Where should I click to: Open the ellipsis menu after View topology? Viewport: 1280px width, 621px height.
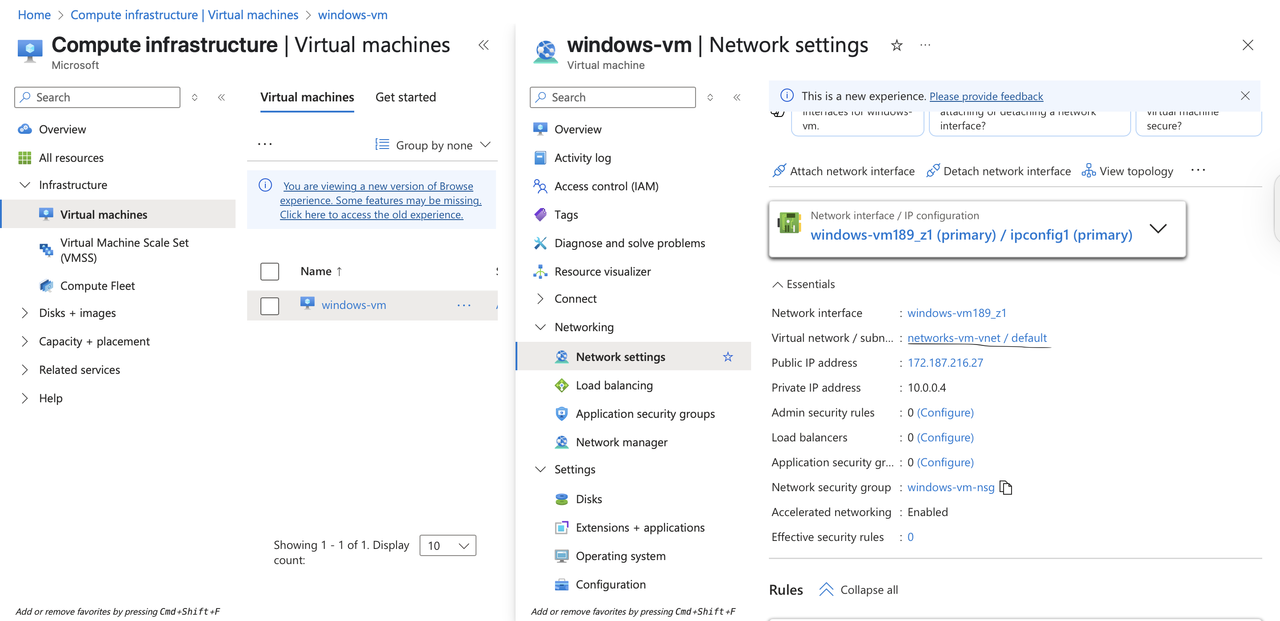[x=1198, y=170]
